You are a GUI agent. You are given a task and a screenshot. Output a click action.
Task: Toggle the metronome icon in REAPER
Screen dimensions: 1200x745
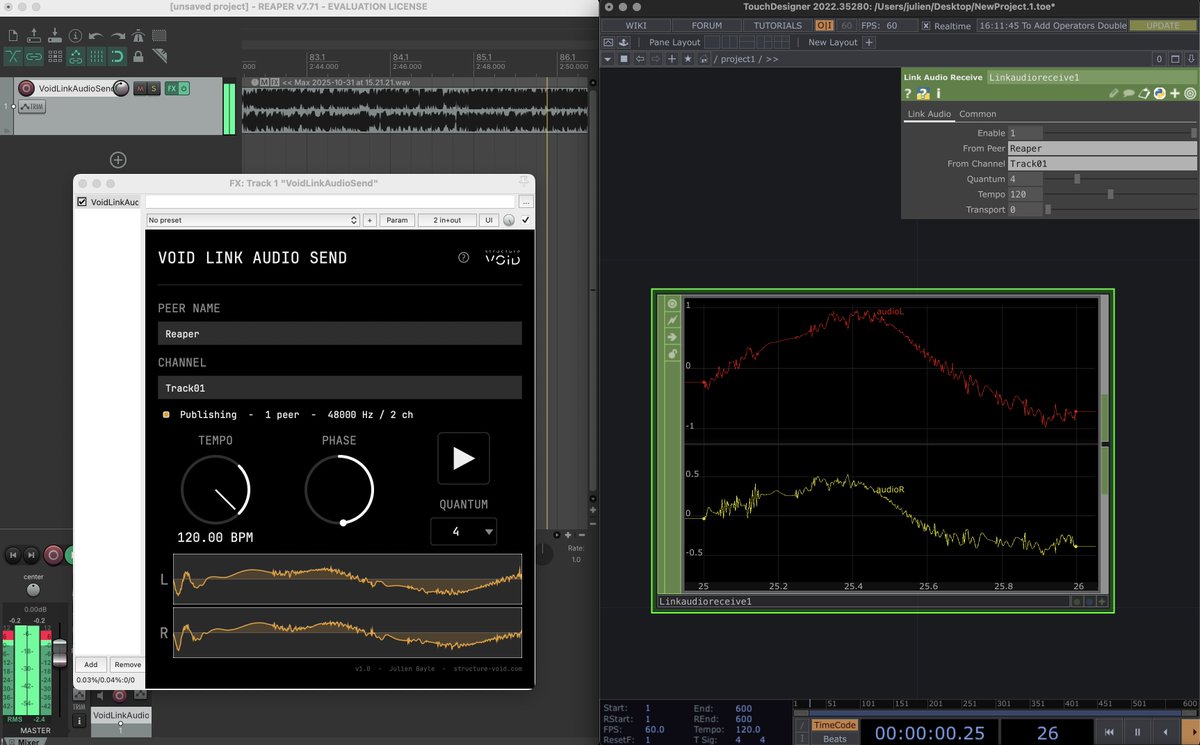pyautogui.click(x=138, y=36)
